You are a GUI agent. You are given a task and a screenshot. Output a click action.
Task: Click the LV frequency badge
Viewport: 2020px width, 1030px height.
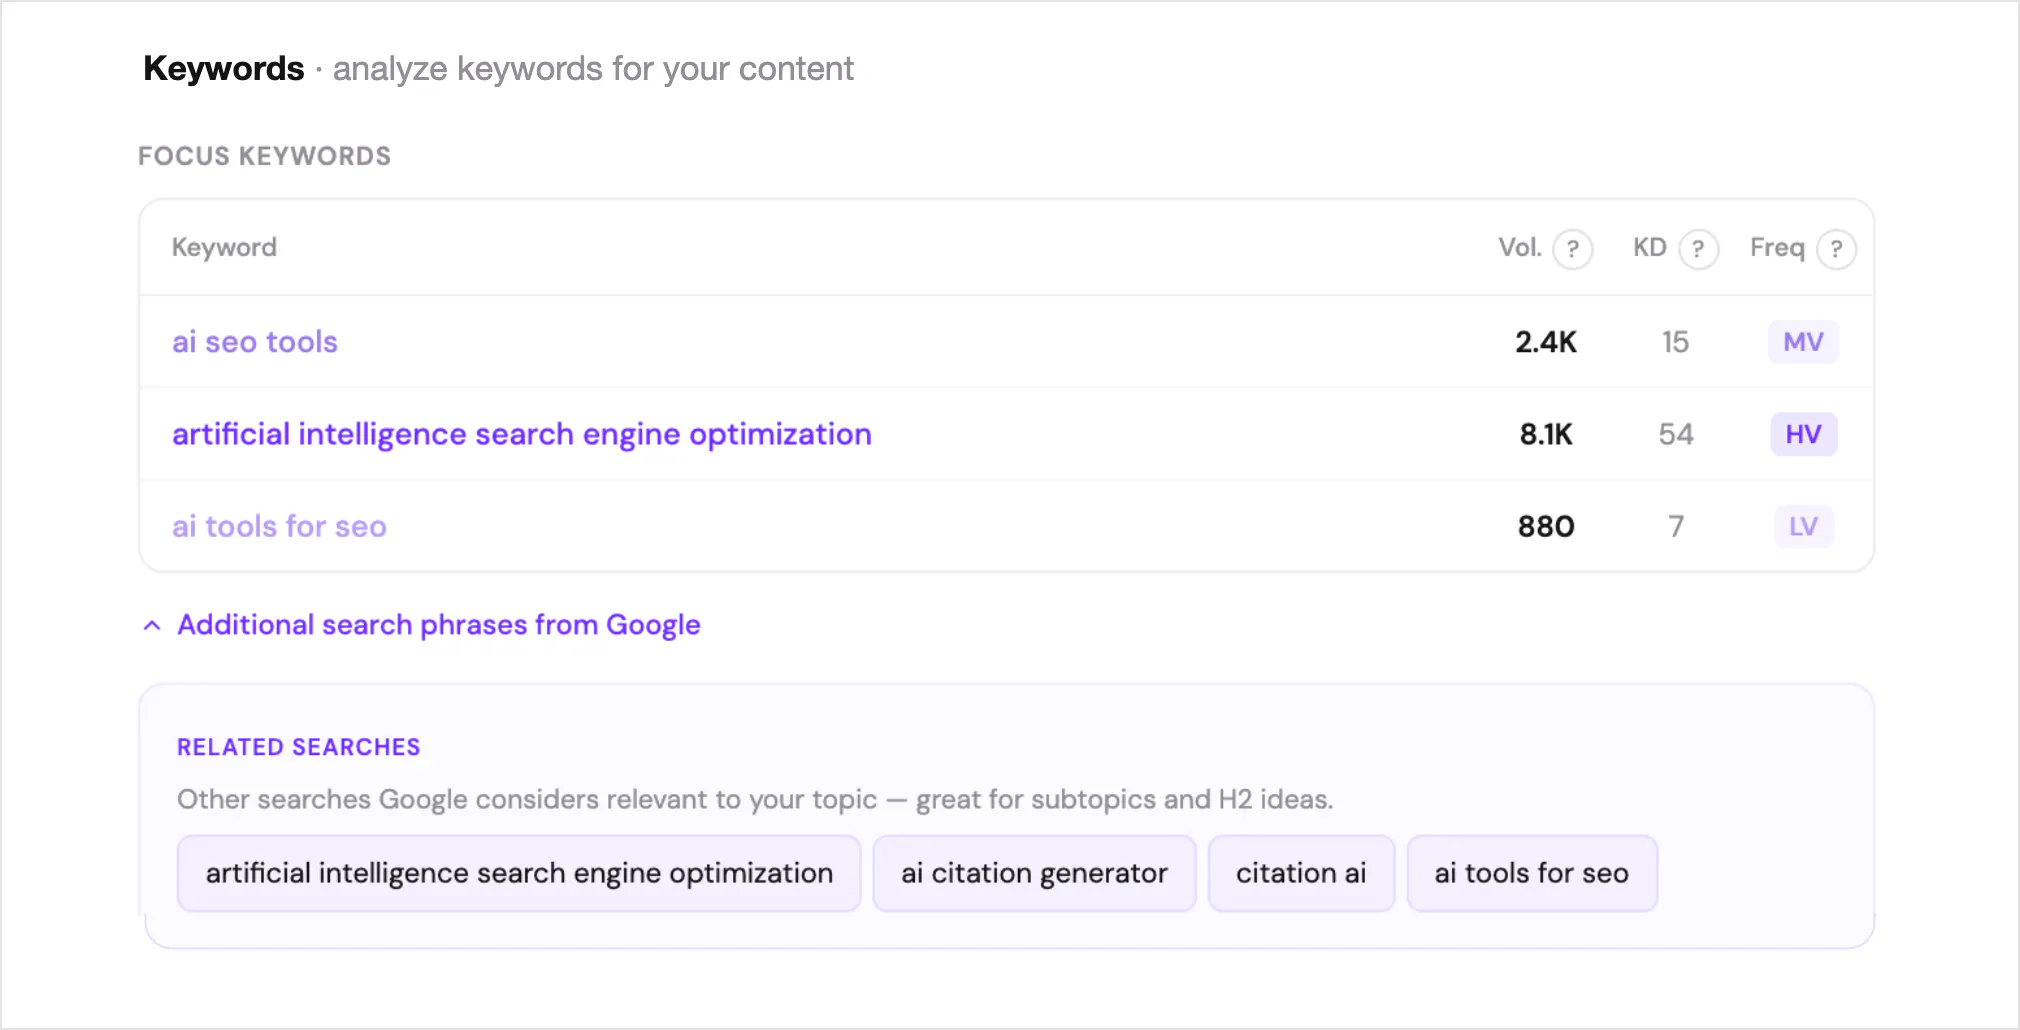coord(1803,526)
